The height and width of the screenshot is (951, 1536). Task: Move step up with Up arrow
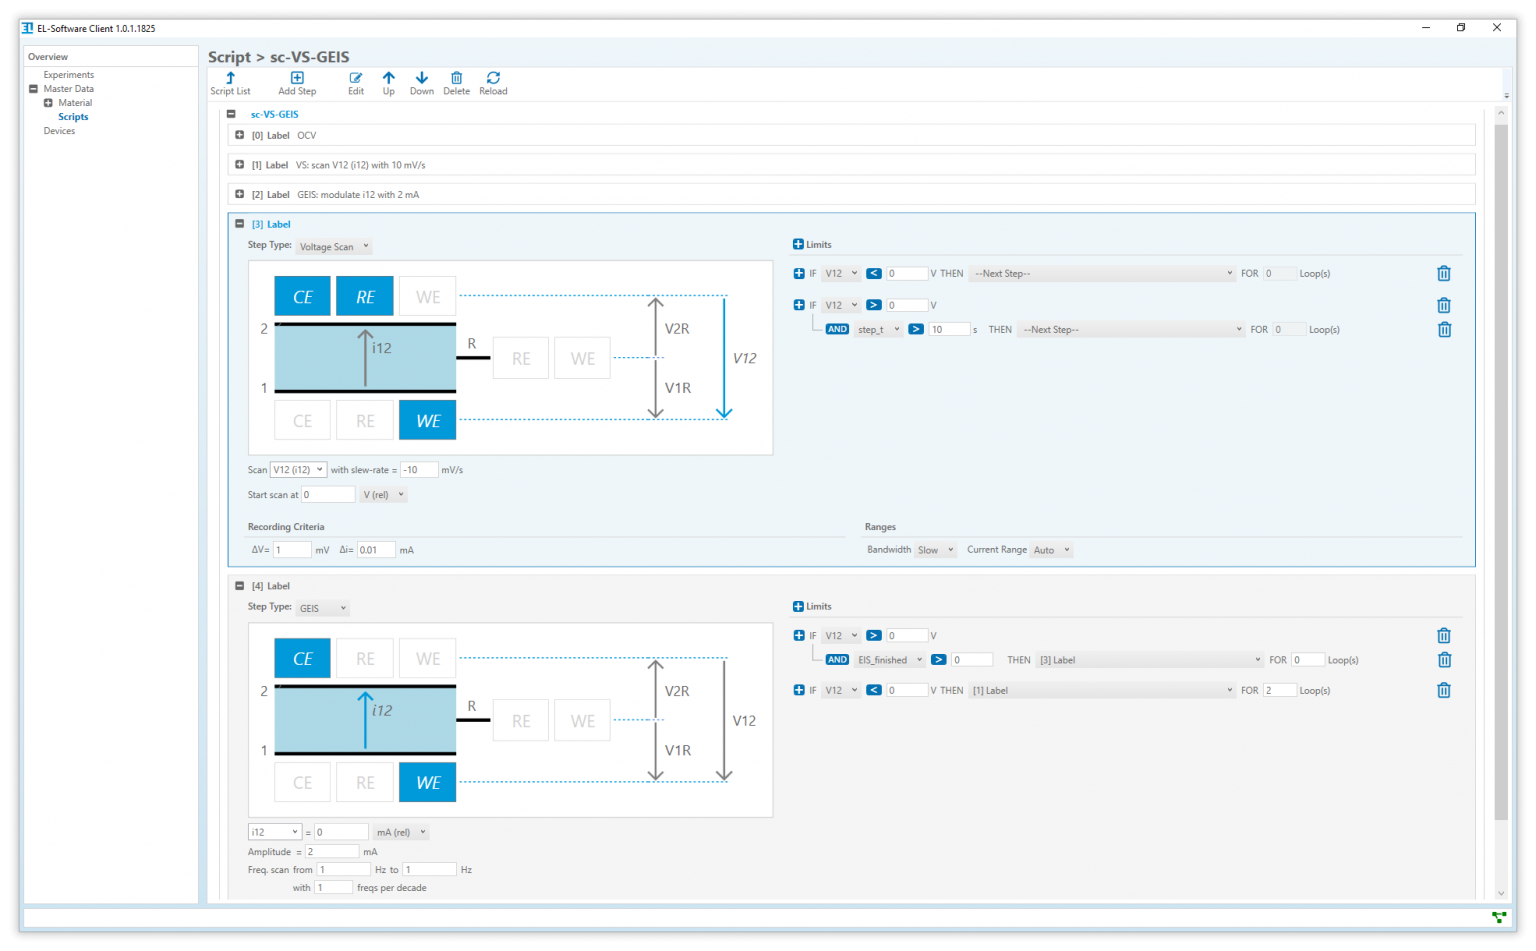point(389,78)
